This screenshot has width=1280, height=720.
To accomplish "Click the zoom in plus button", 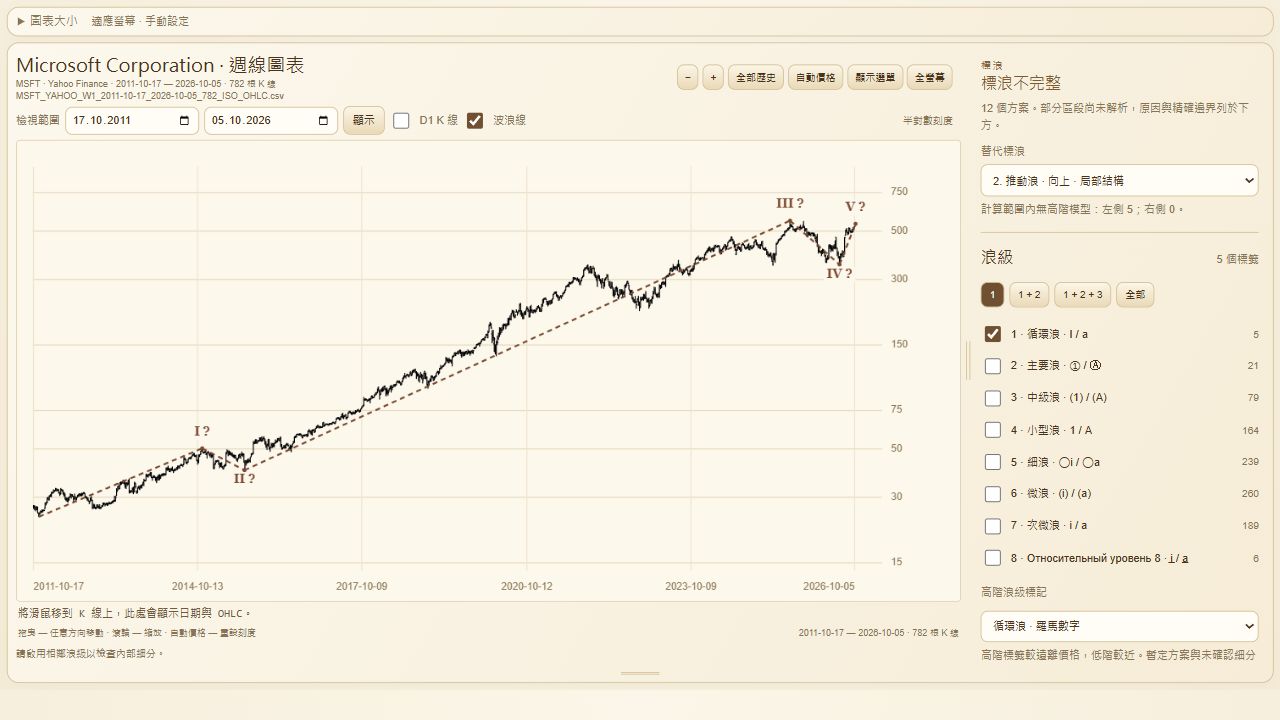I will 713,78.
